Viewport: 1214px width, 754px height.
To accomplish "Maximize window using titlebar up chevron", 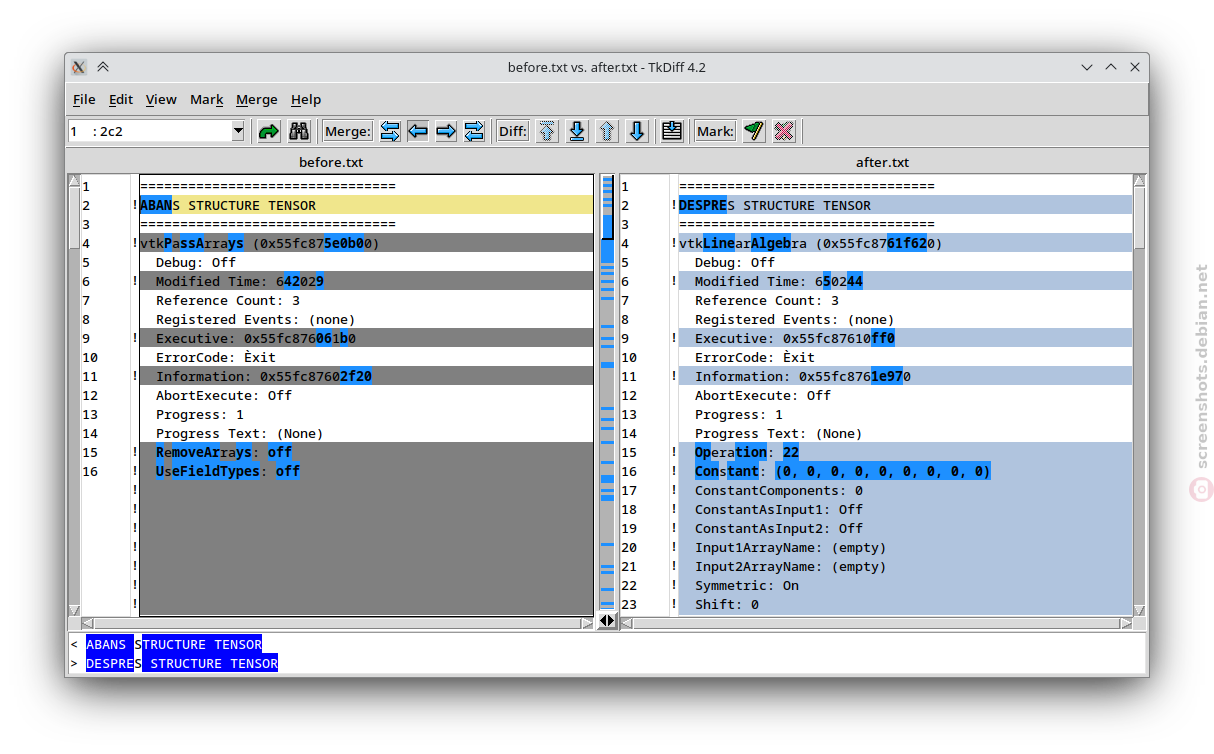I will pos(1111,67).
